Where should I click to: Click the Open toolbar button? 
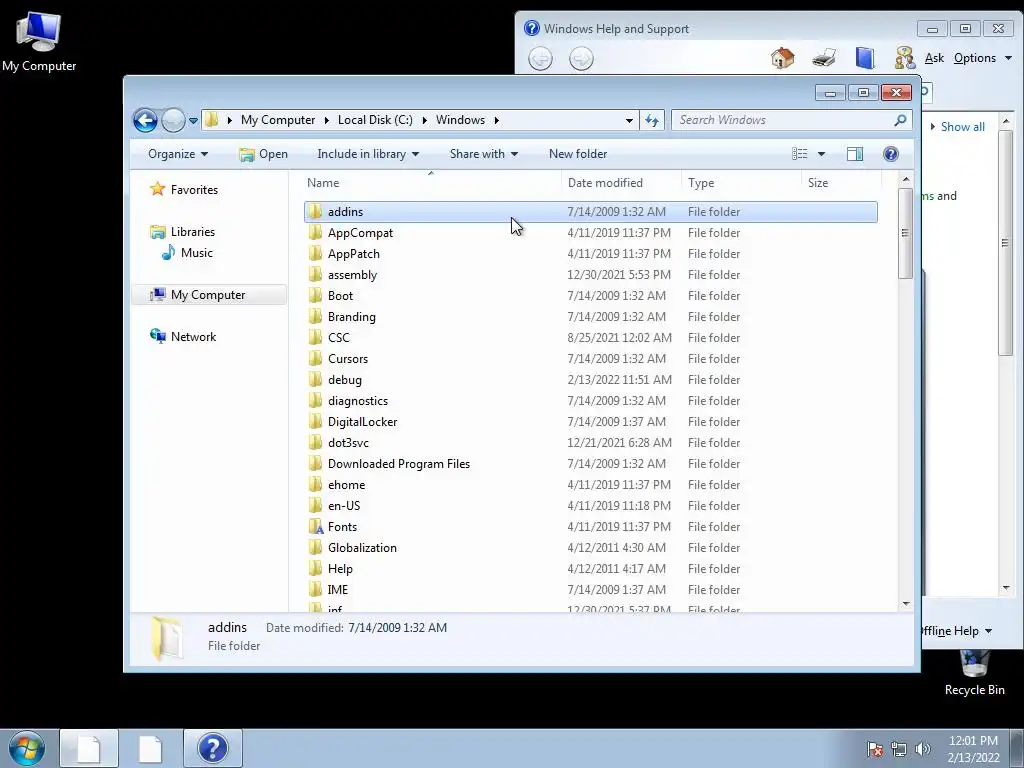(x=264, y=154)
